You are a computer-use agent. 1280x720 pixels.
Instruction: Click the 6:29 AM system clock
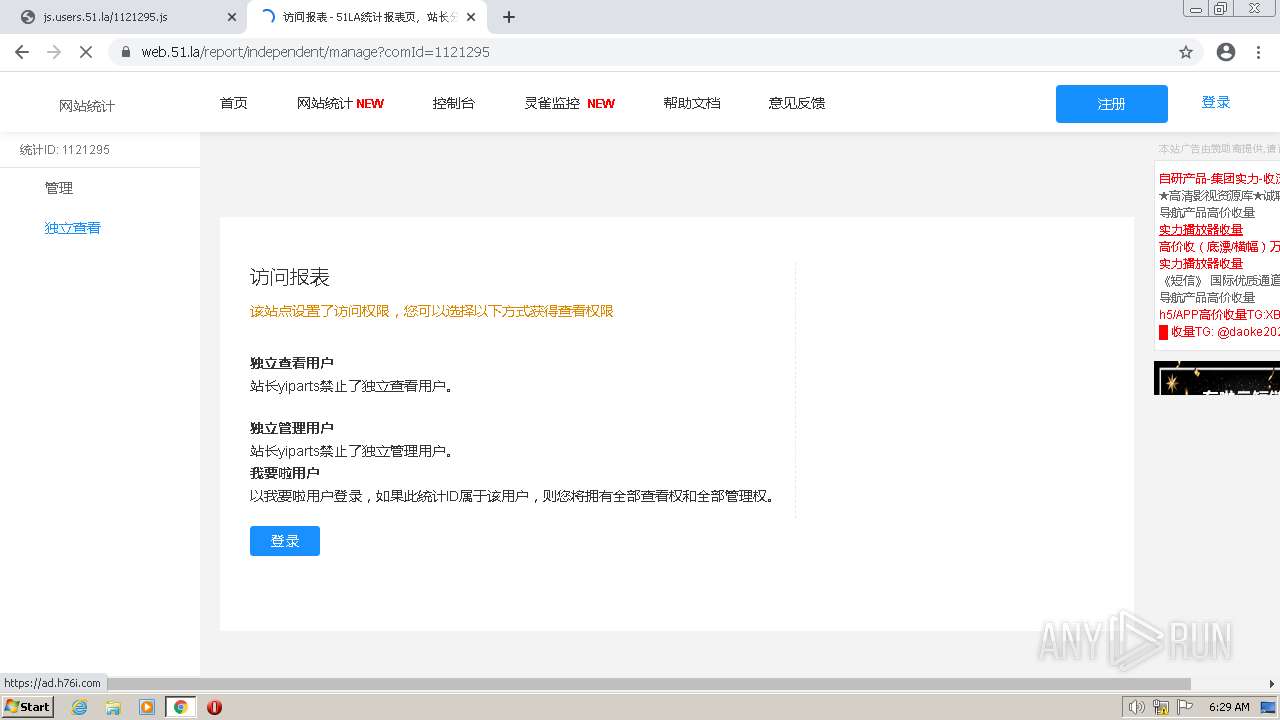pos(1229,707)
